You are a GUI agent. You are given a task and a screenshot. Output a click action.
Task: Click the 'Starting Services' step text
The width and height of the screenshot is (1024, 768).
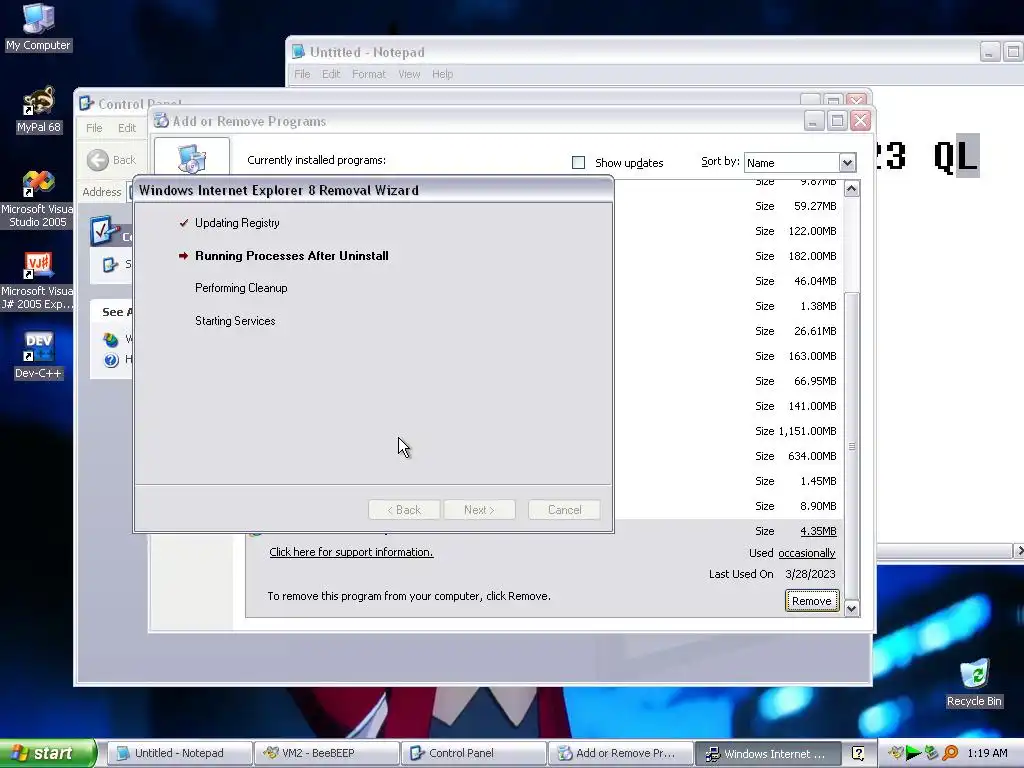[x=235, y=321]
